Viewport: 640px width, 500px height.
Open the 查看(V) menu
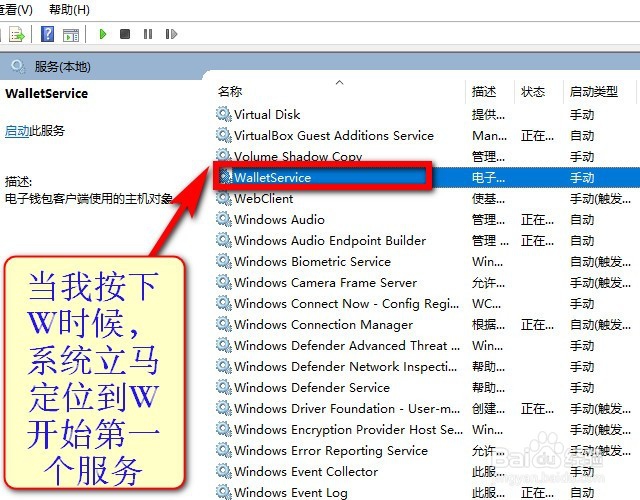pos(16,9)
